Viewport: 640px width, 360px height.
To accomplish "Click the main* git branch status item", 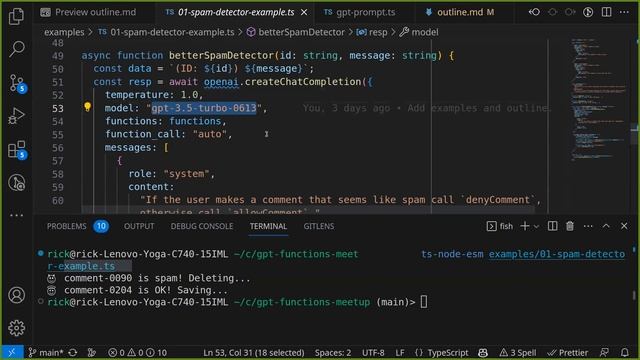I will tap(45, 352).
